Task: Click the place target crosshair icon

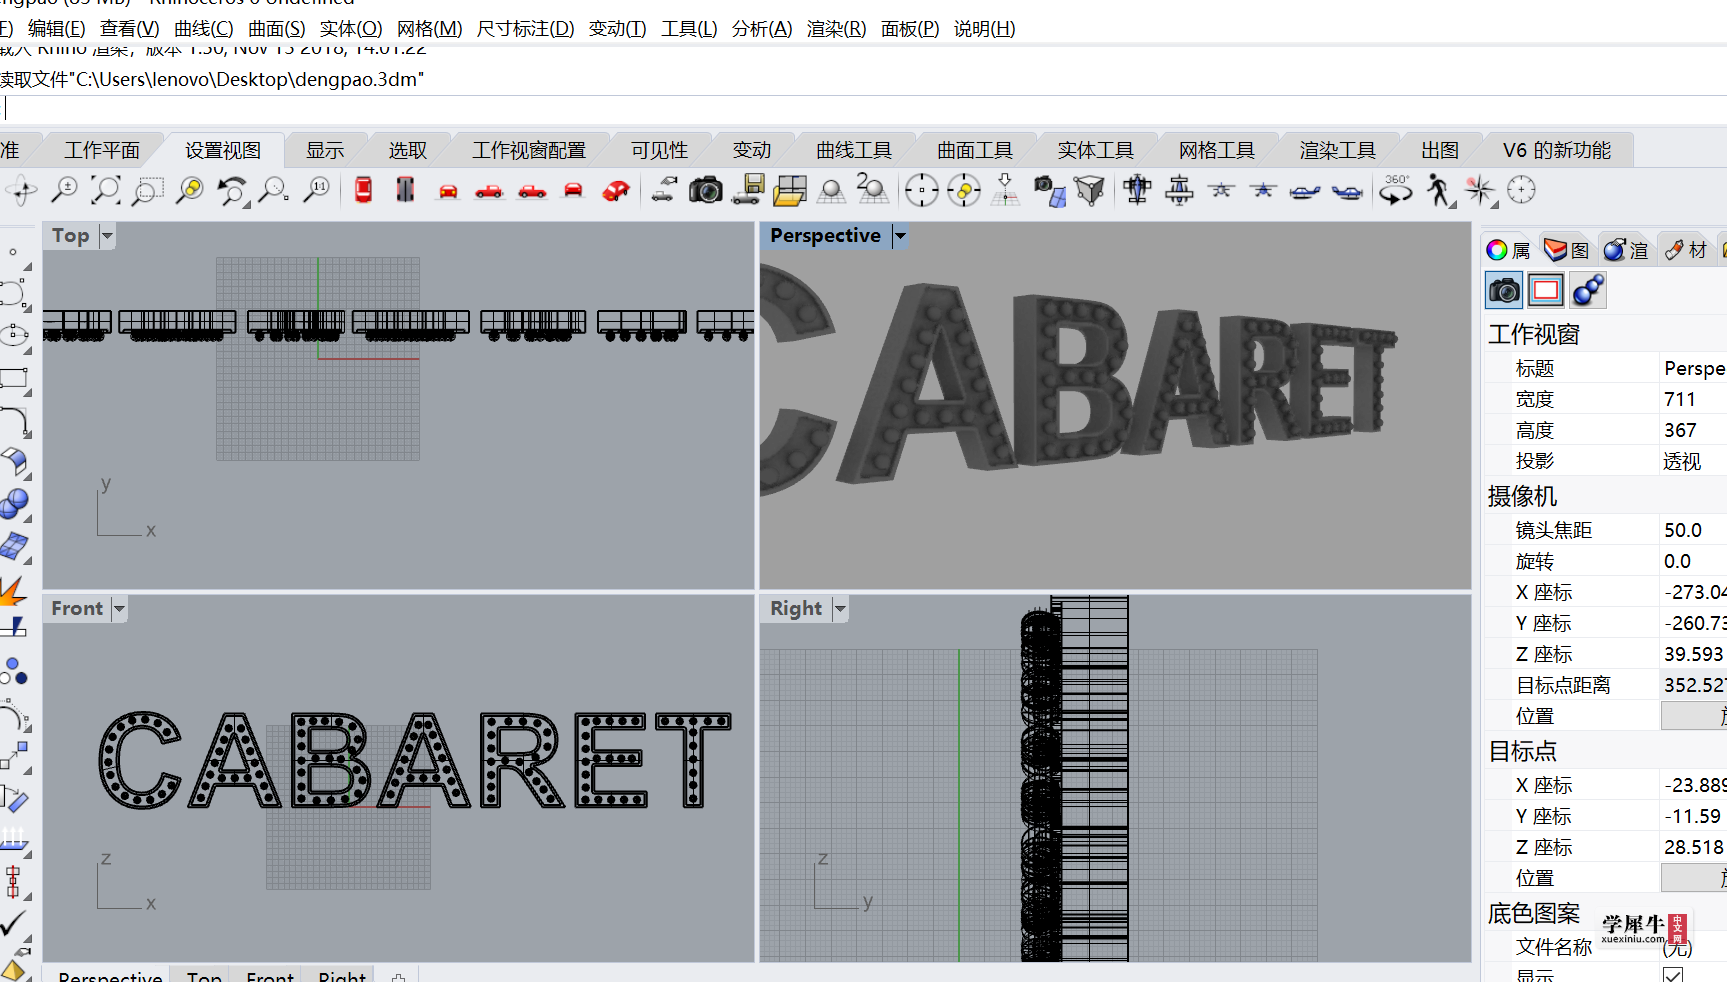Action: point(921,190)
